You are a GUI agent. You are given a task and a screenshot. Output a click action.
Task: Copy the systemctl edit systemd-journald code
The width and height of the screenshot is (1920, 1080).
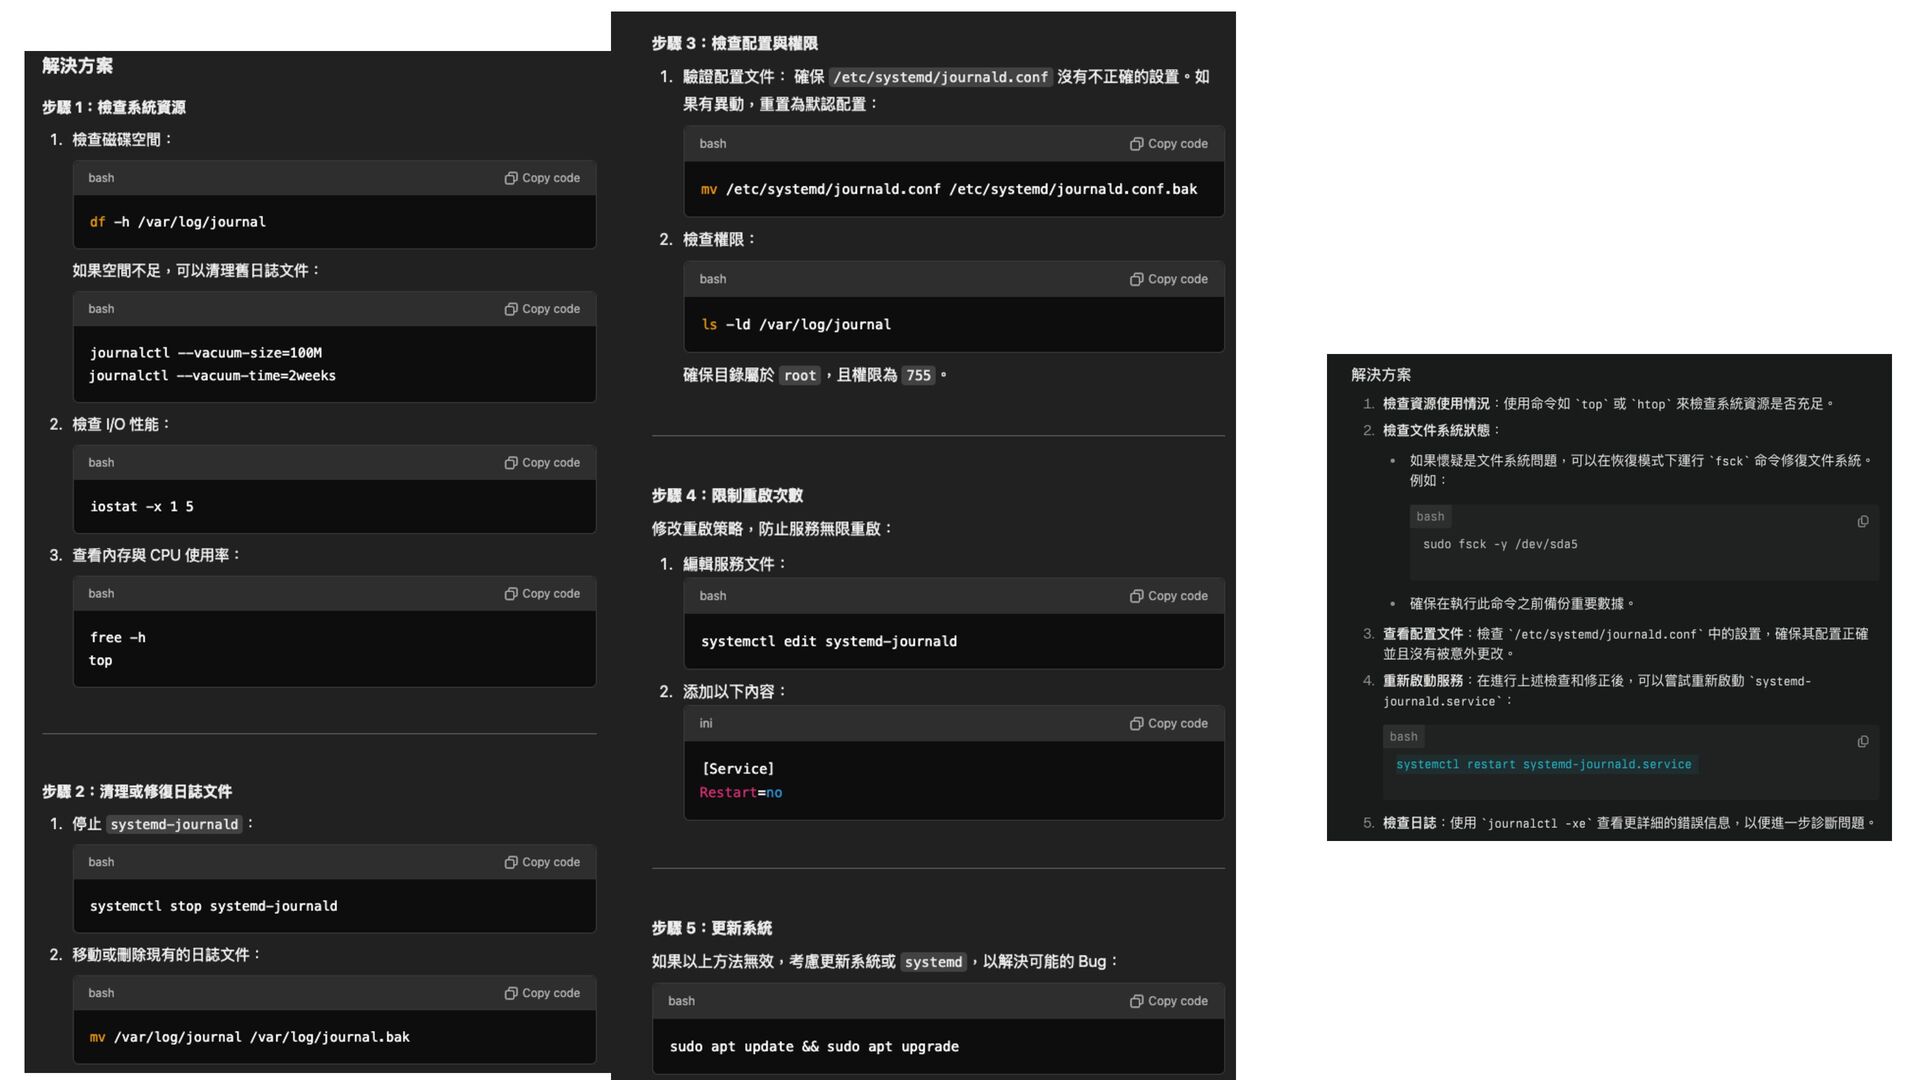coord(1168,596)
